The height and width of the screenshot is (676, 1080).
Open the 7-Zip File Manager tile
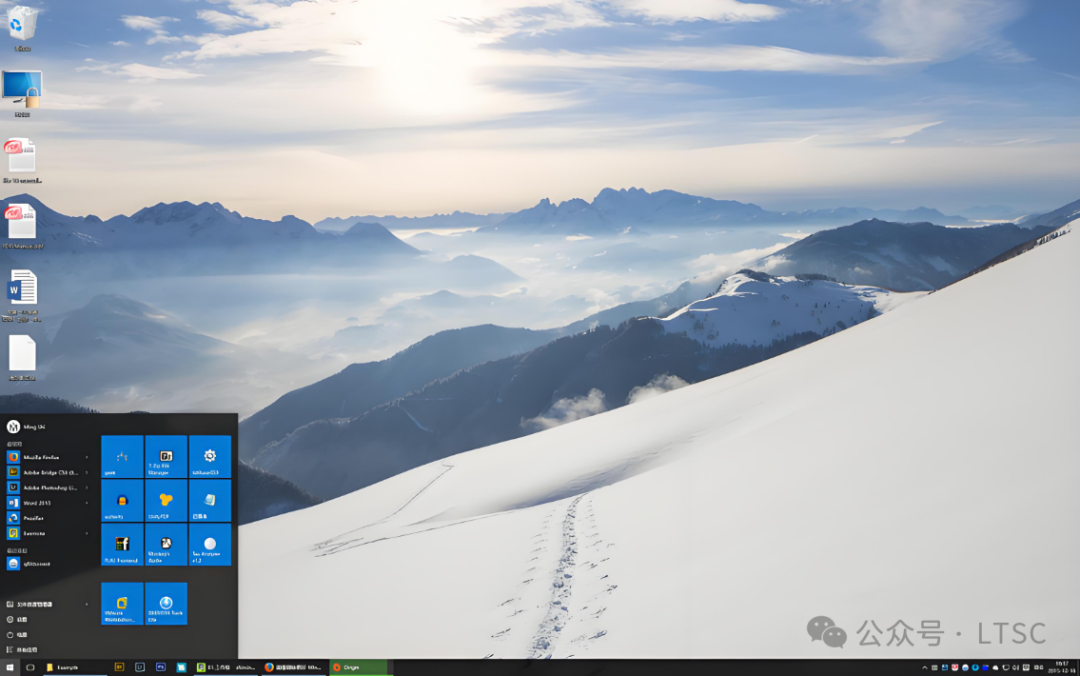pyautogui.click(x=166, y=456)
